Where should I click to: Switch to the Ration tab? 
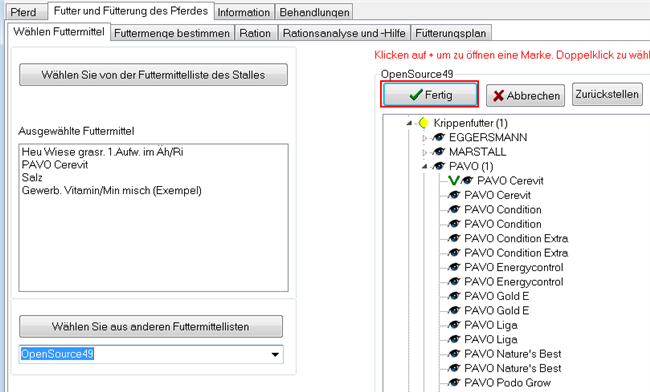(255, 33)
